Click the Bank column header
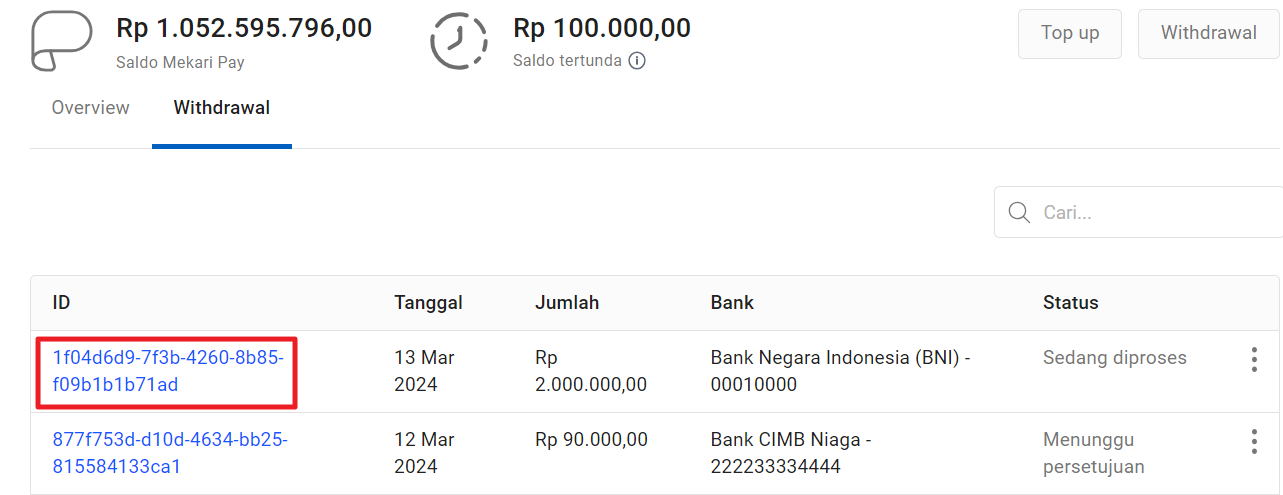This screenshot has height=495, width=1283. pyautogui.click(x=732, y=303)
